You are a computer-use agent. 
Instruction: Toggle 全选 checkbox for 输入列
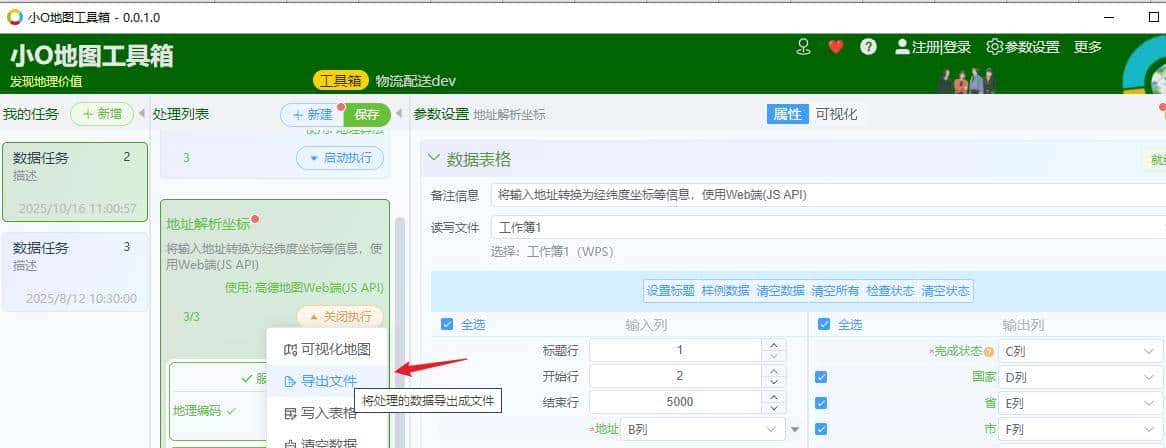(447, 324)
